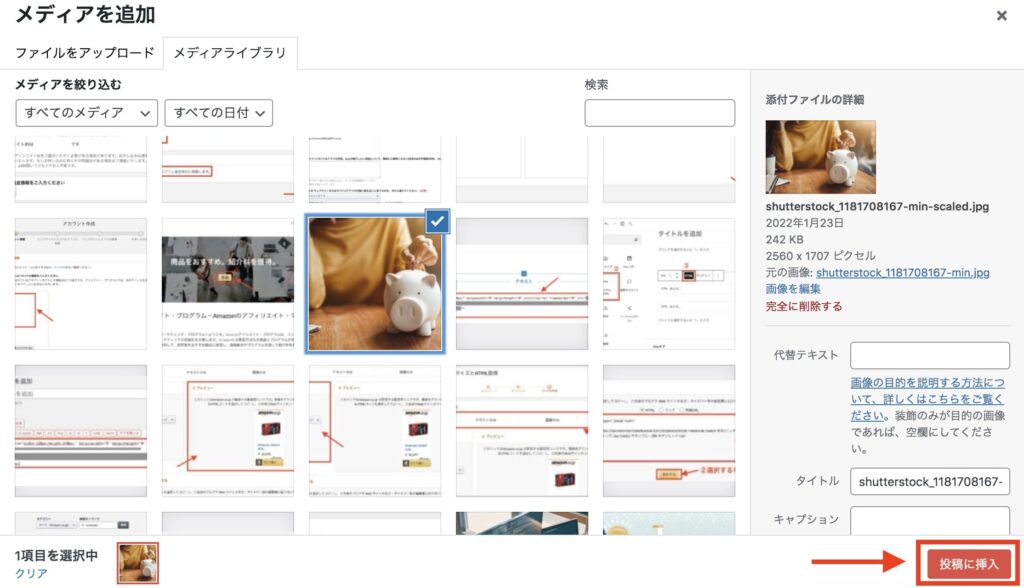
Task: Click 完全に削除する to delete the file
Action: [x=804, y=306]
